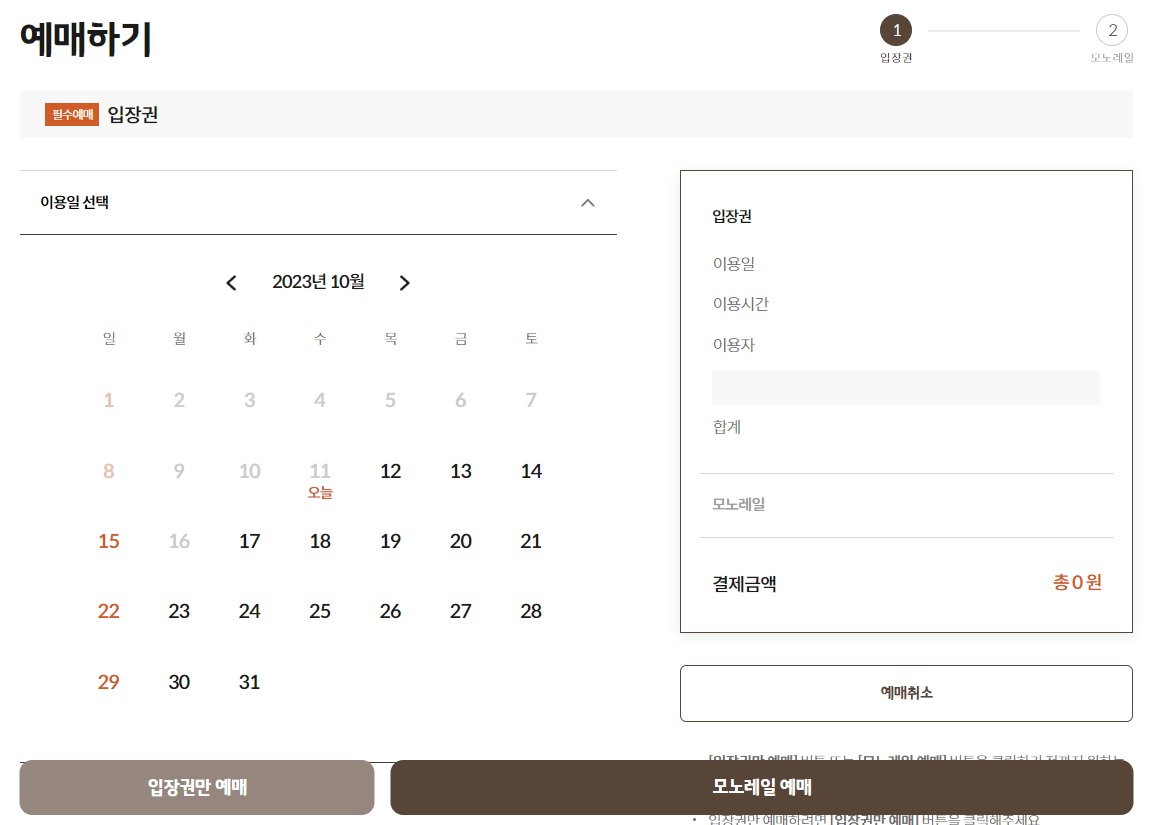Click the 입장권만 예매 button
Viewport: 1173px width, 825px height.
pyautogui.click(x=197, y=787)
